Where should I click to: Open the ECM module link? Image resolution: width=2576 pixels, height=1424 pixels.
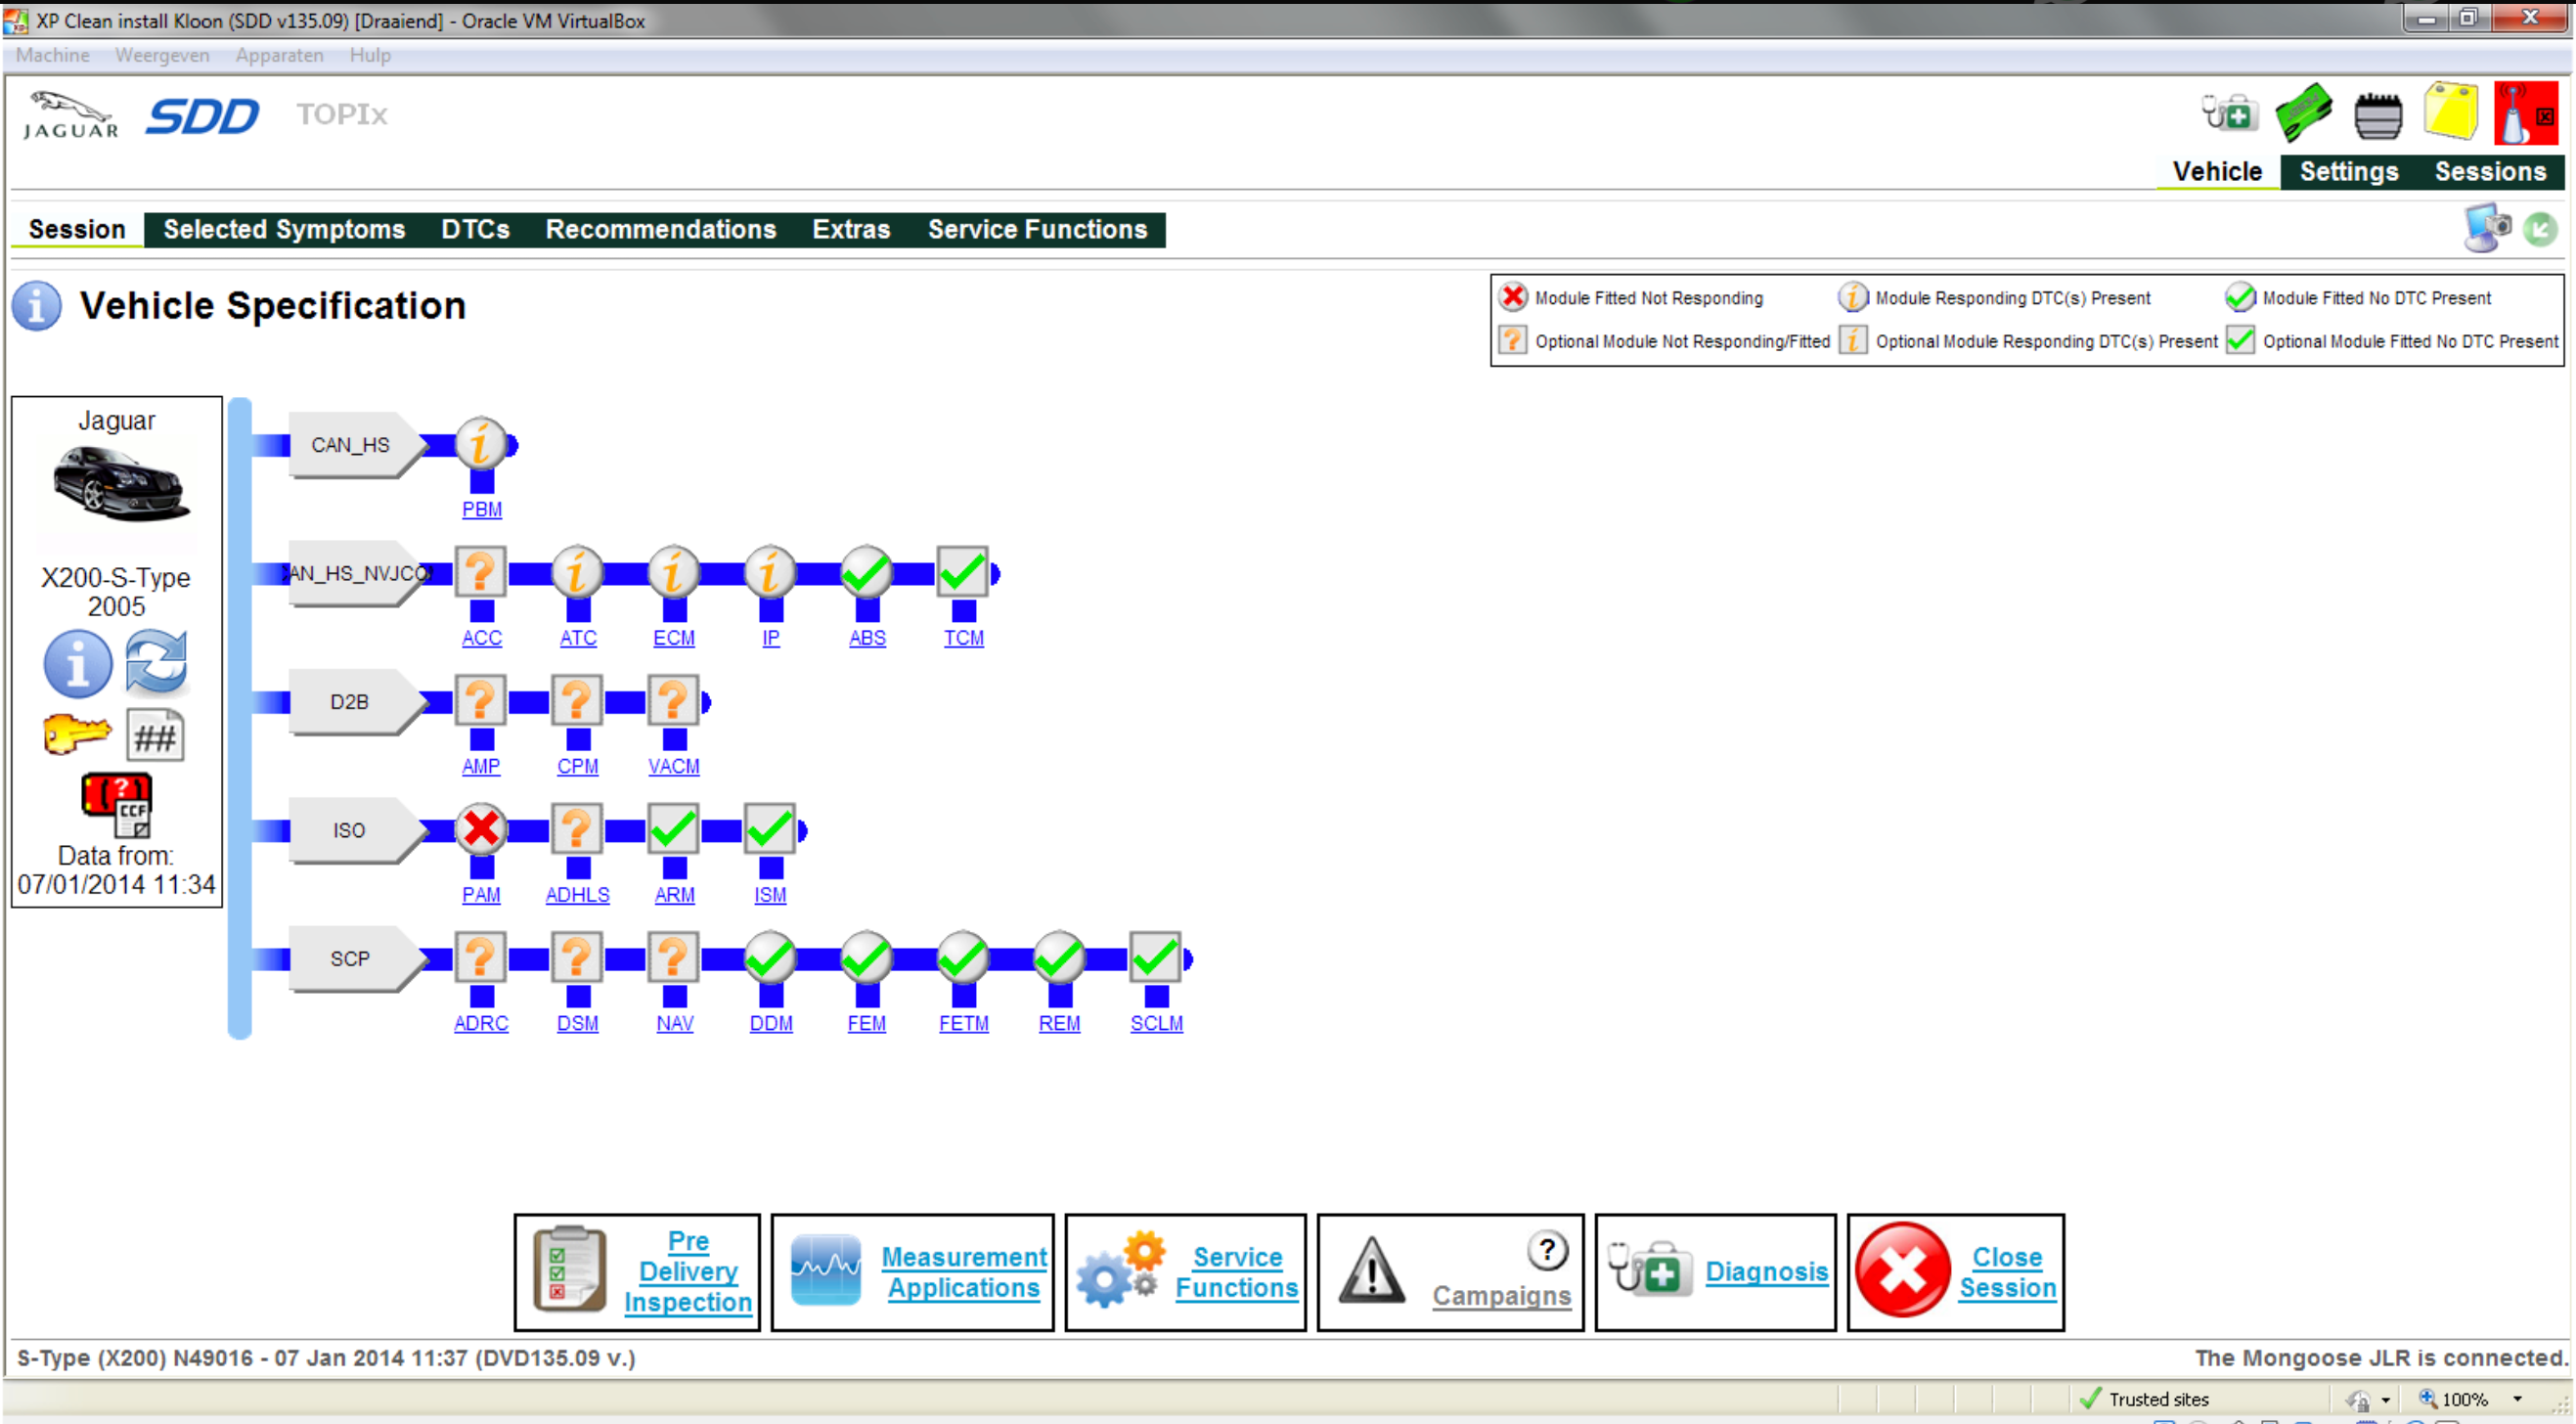(x=673, y=638)
